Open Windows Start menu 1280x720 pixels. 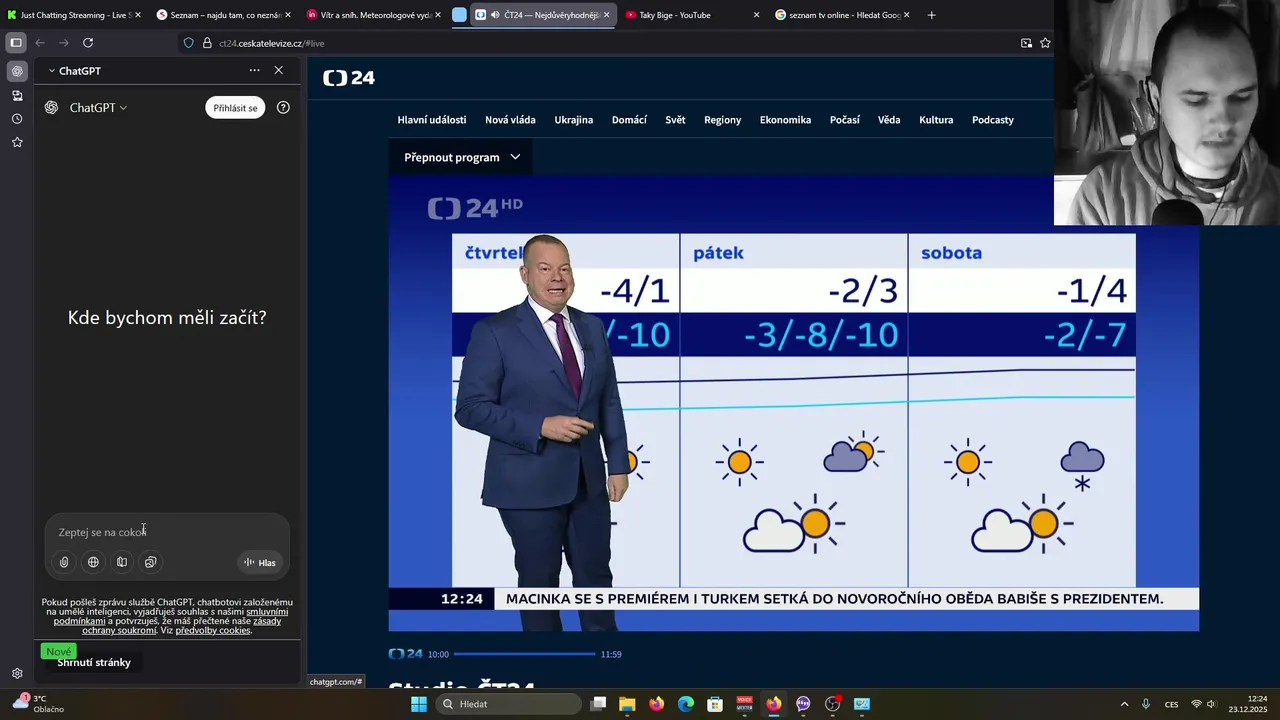coord(419,704)
